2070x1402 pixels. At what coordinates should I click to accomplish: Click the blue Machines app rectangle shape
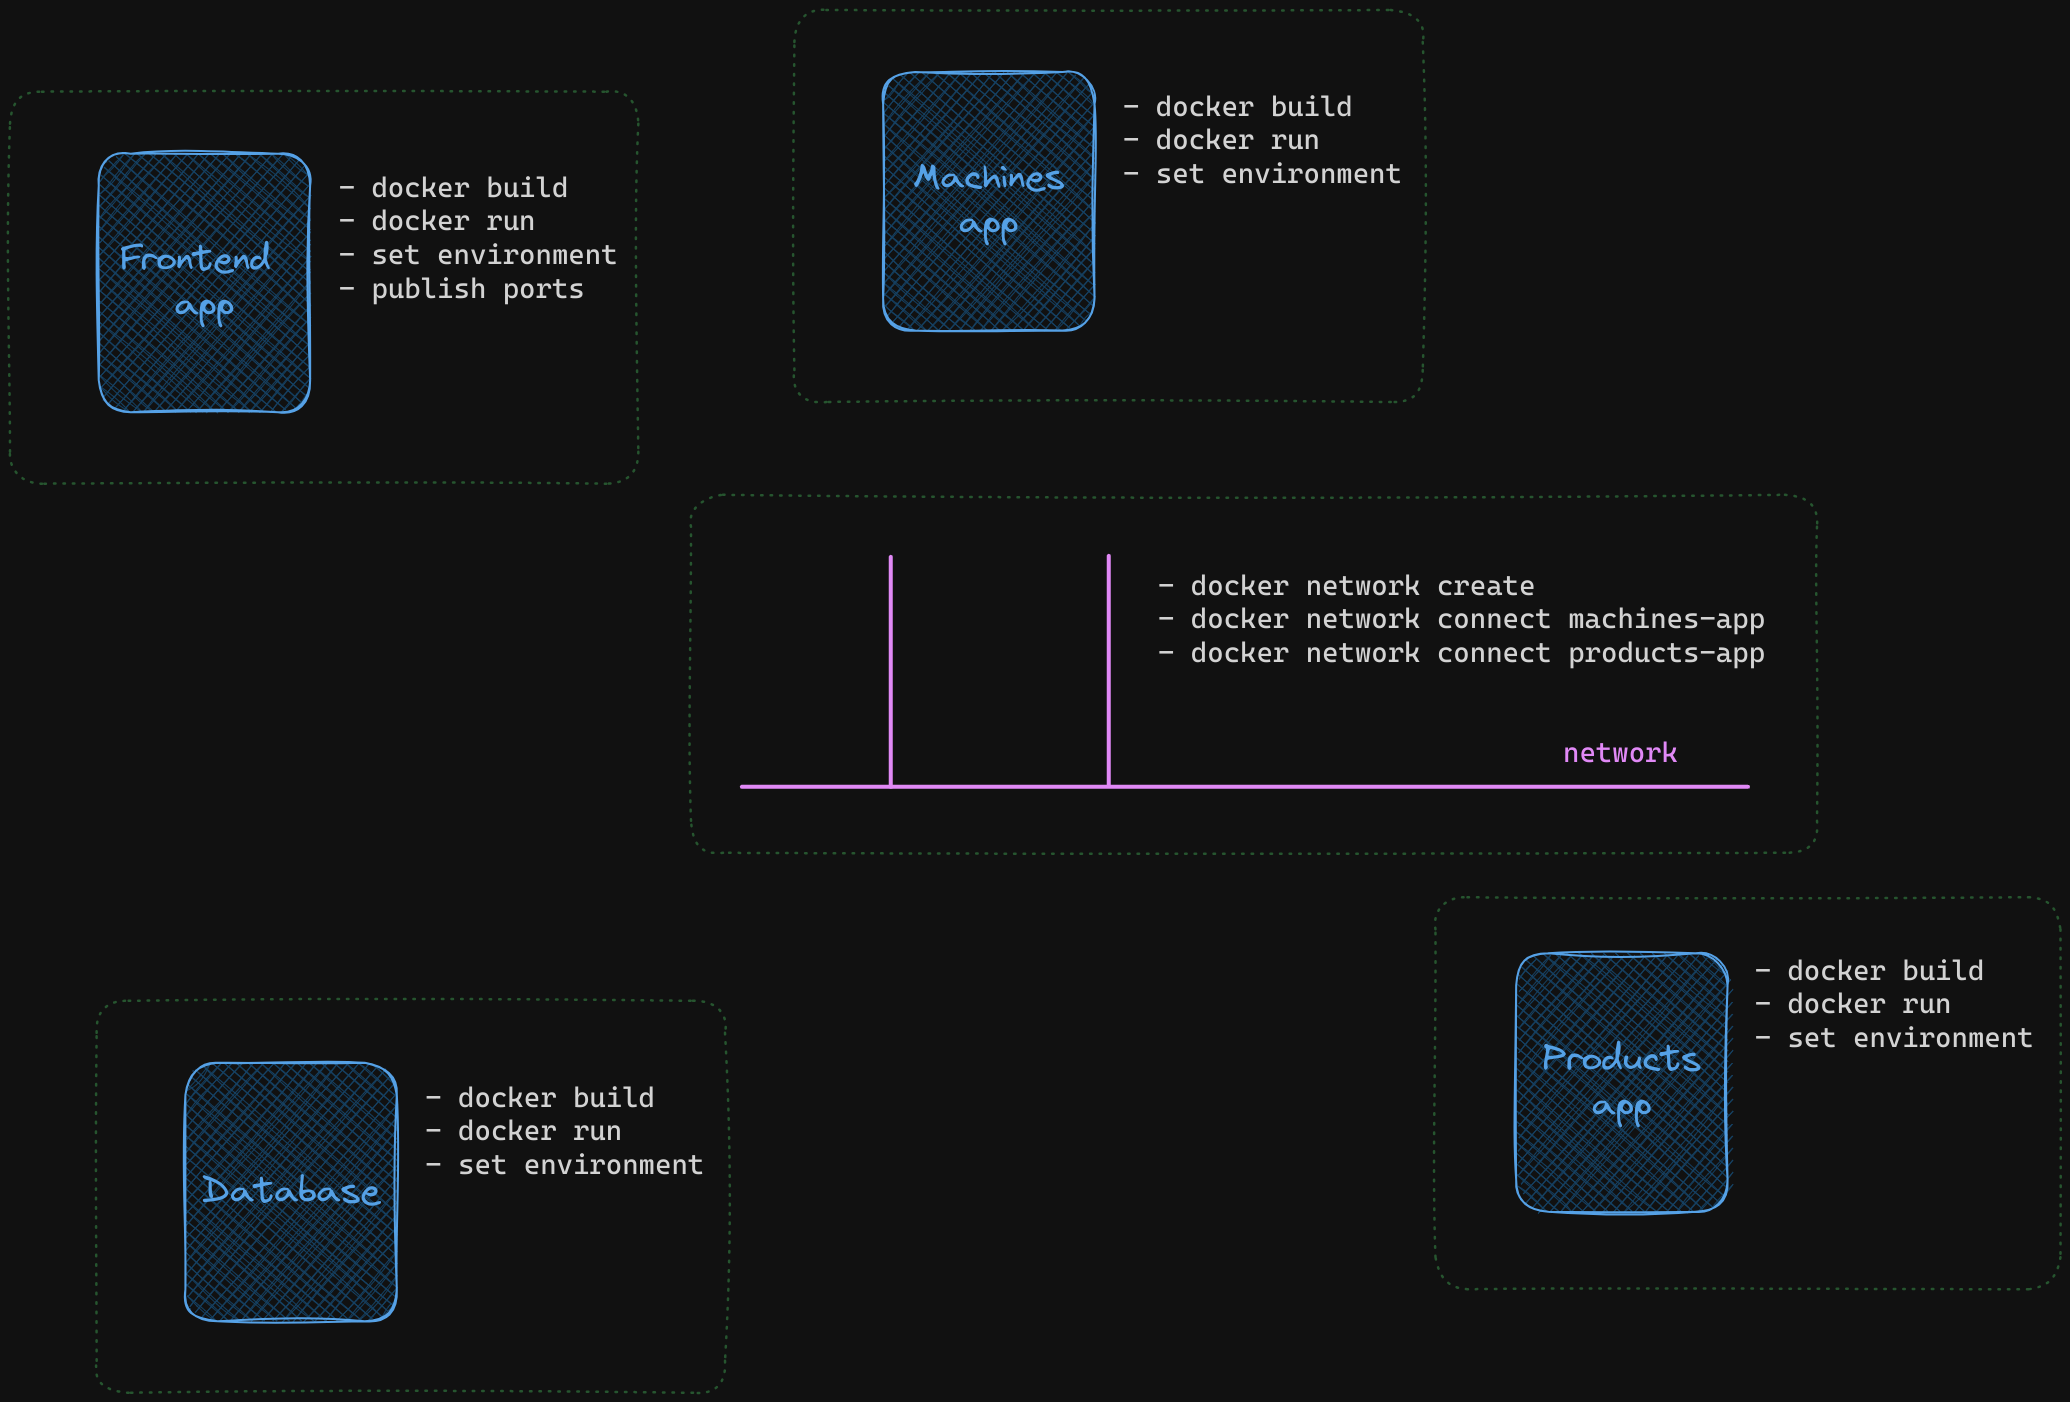coord(989,200)
